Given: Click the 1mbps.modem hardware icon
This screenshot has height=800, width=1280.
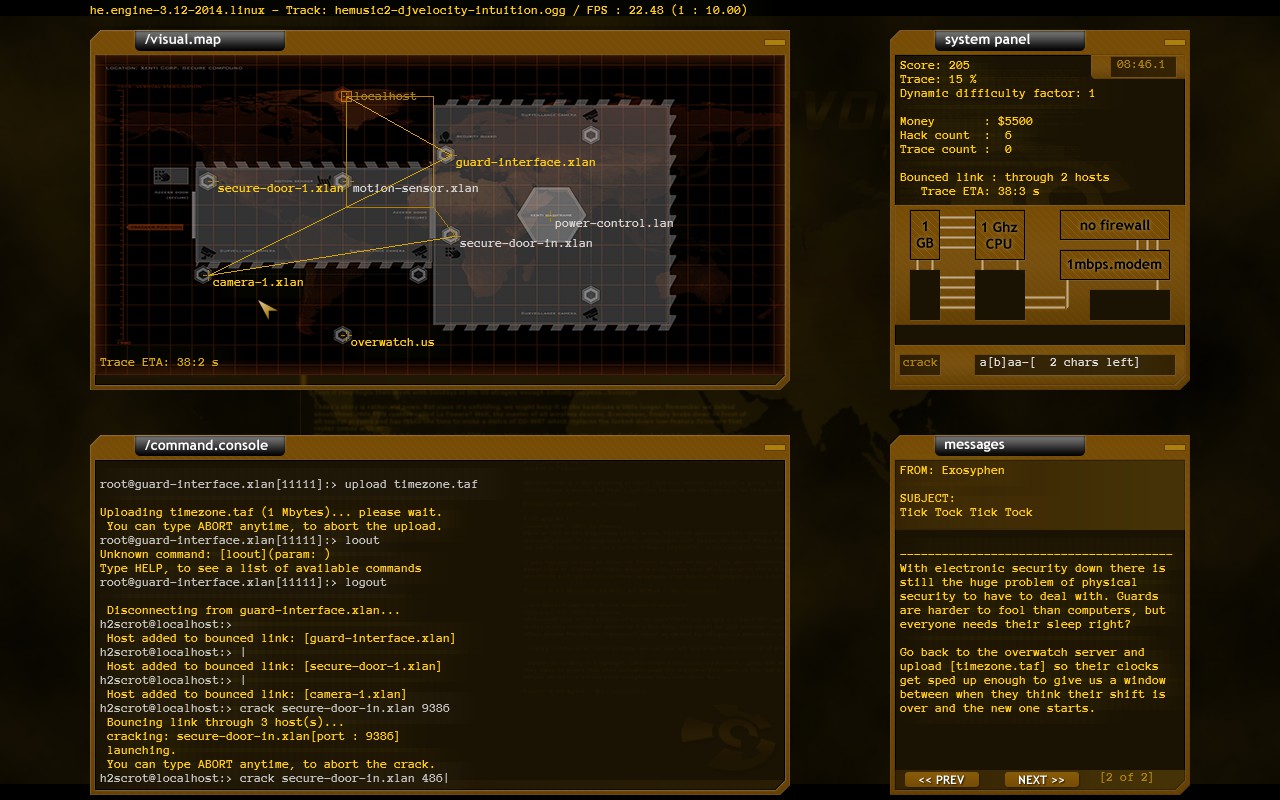Looking at the screenshot, I should 1114,264.
